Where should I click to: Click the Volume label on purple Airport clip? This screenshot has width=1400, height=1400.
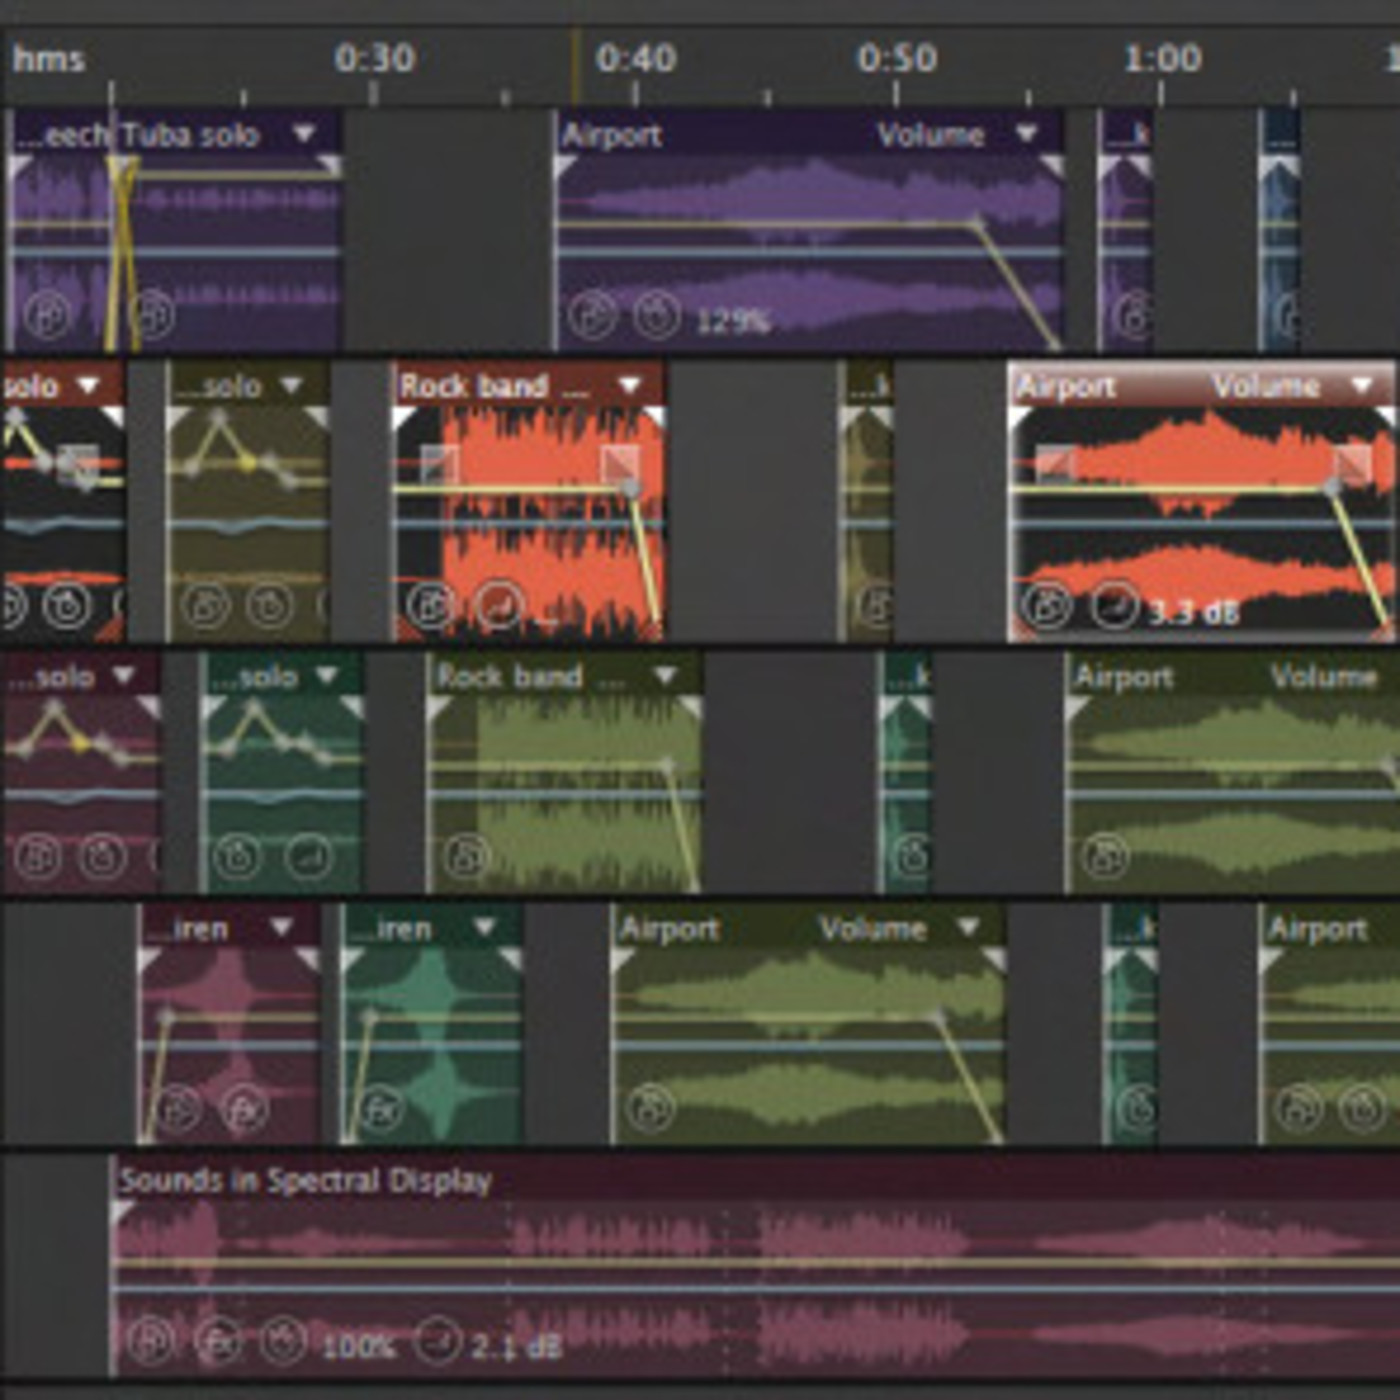[930, 135]
